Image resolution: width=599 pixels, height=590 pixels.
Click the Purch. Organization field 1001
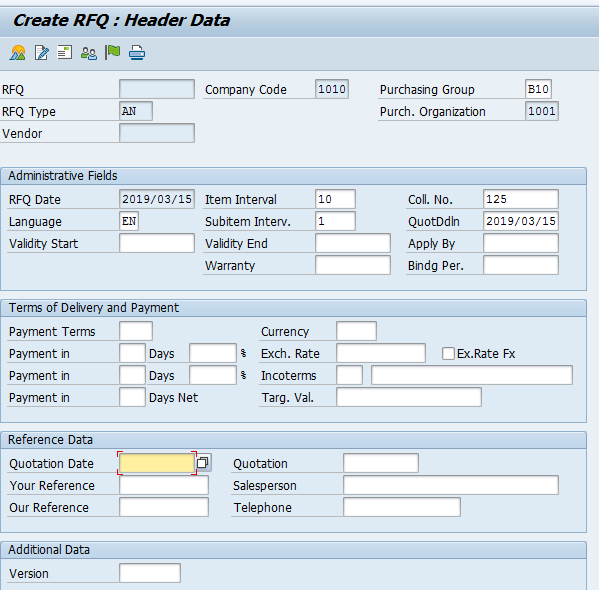click(x=542, y=111)
